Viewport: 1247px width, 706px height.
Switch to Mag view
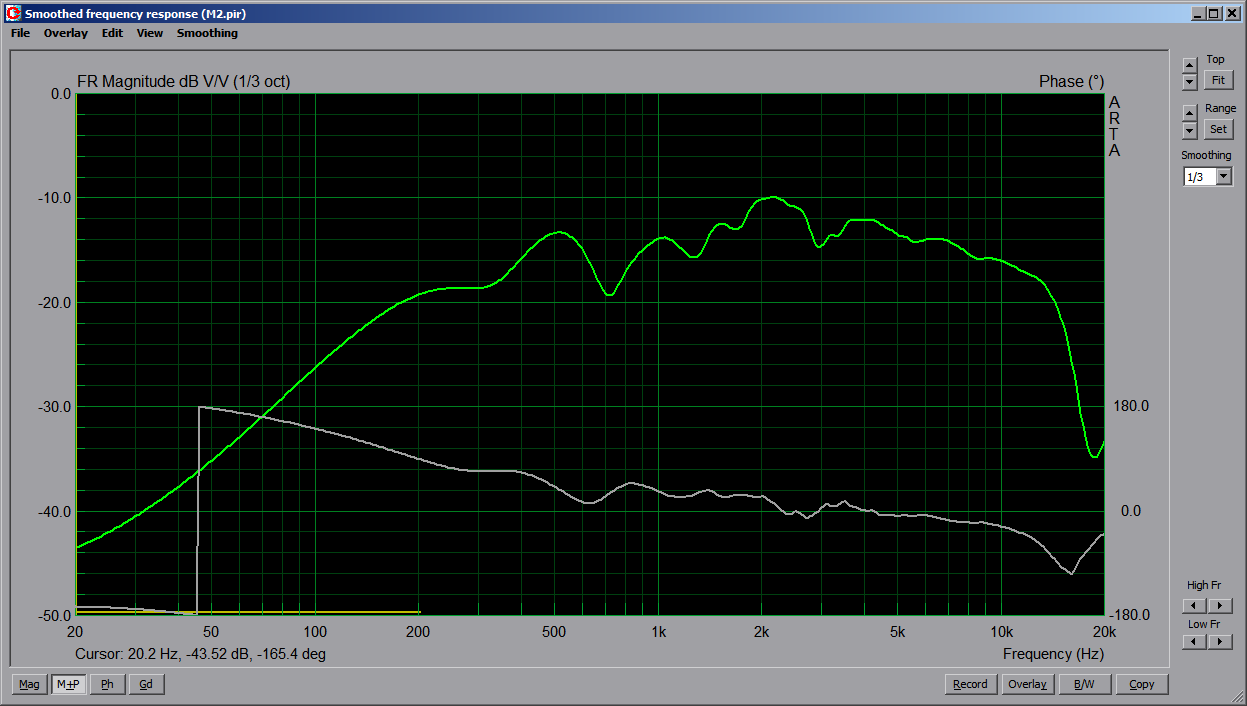coord(29,684)
